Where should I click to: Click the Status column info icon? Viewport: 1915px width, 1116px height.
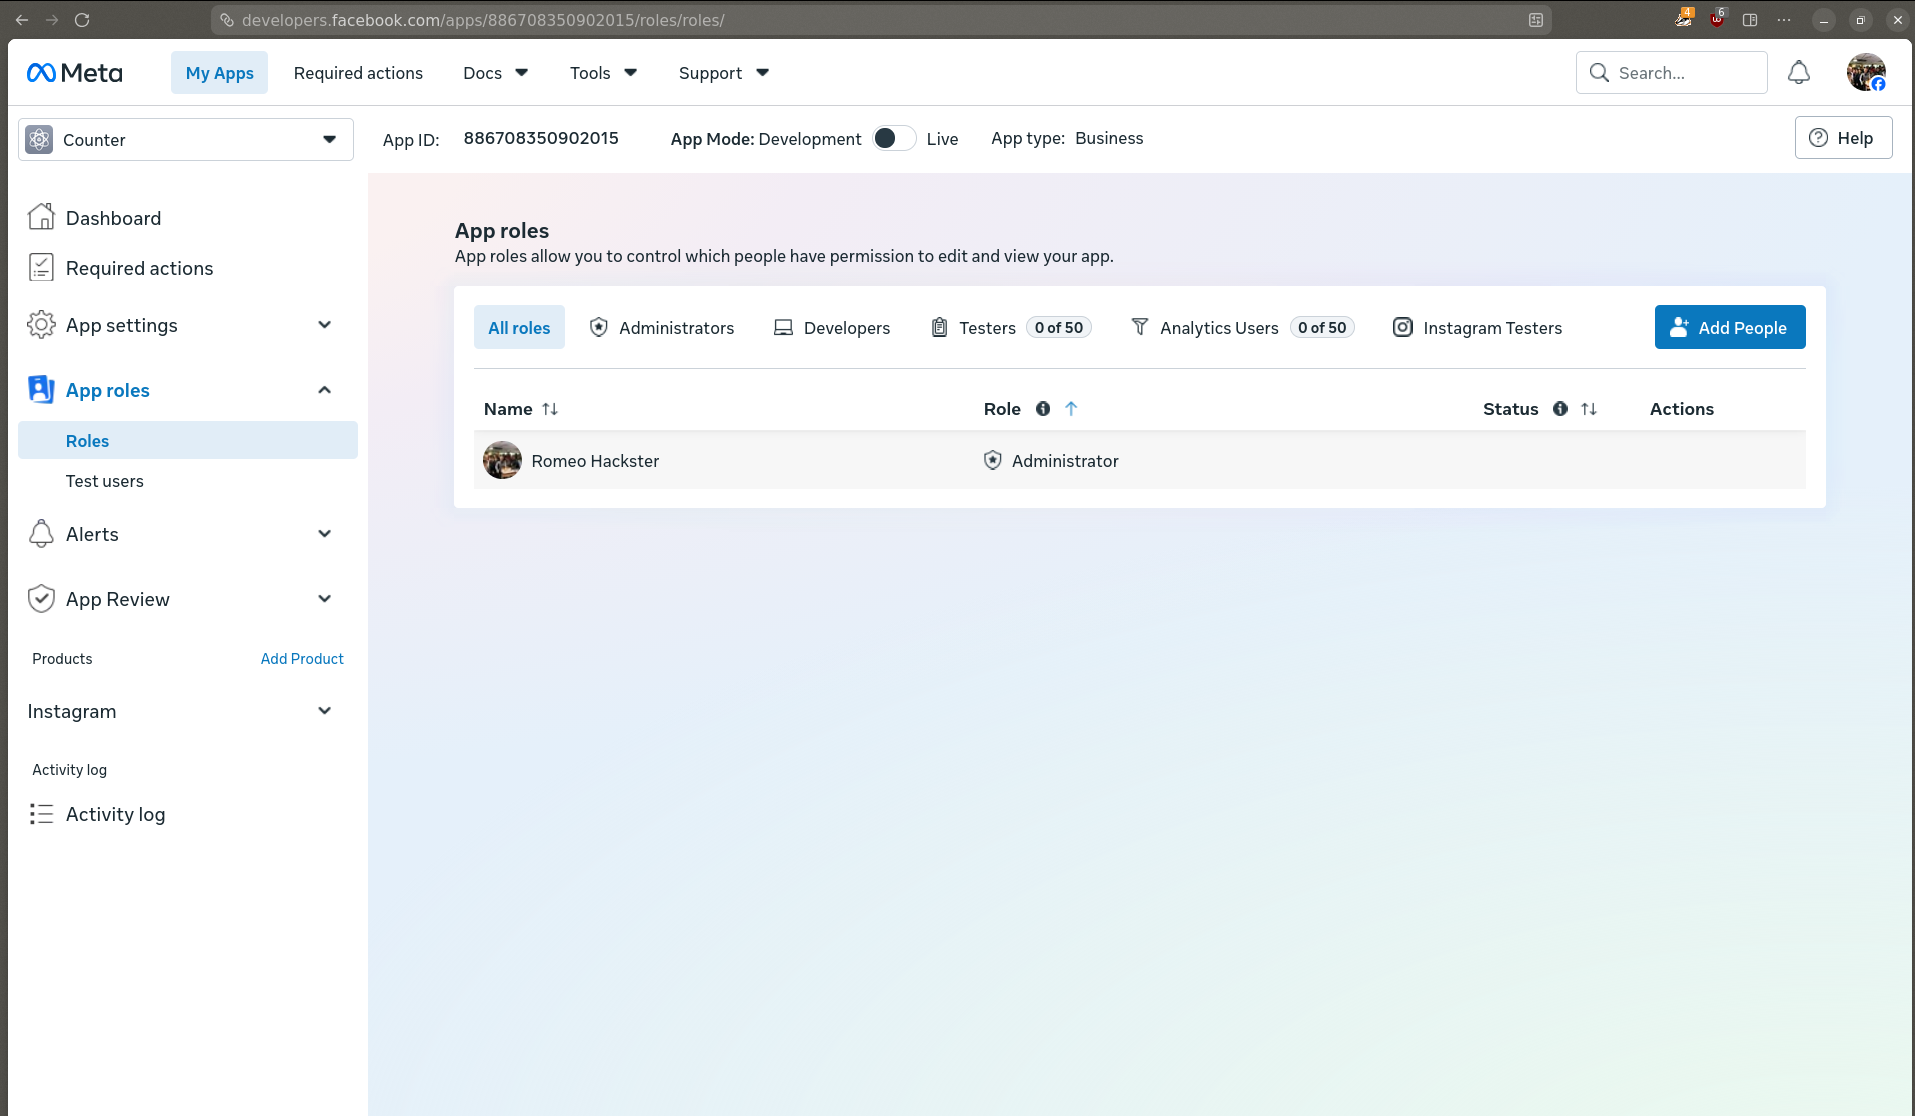[1560, 408]
